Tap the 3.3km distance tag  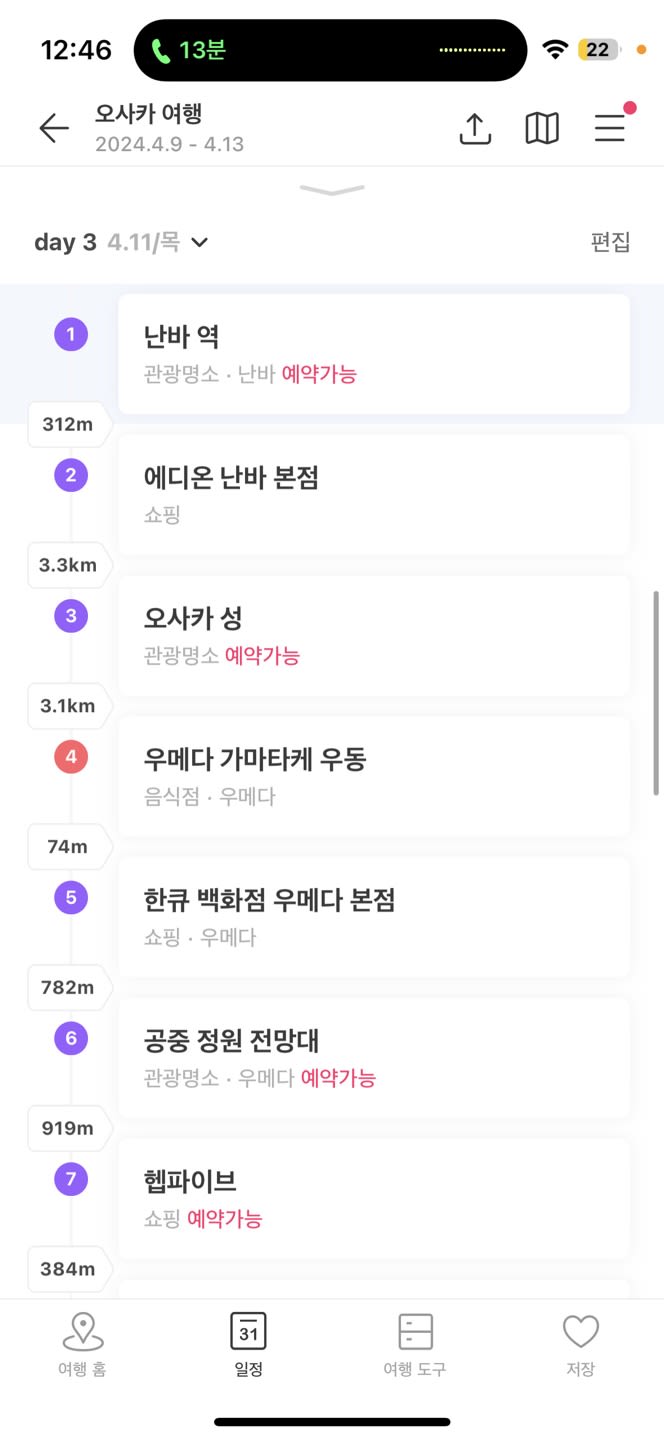[x=68, y=565]
